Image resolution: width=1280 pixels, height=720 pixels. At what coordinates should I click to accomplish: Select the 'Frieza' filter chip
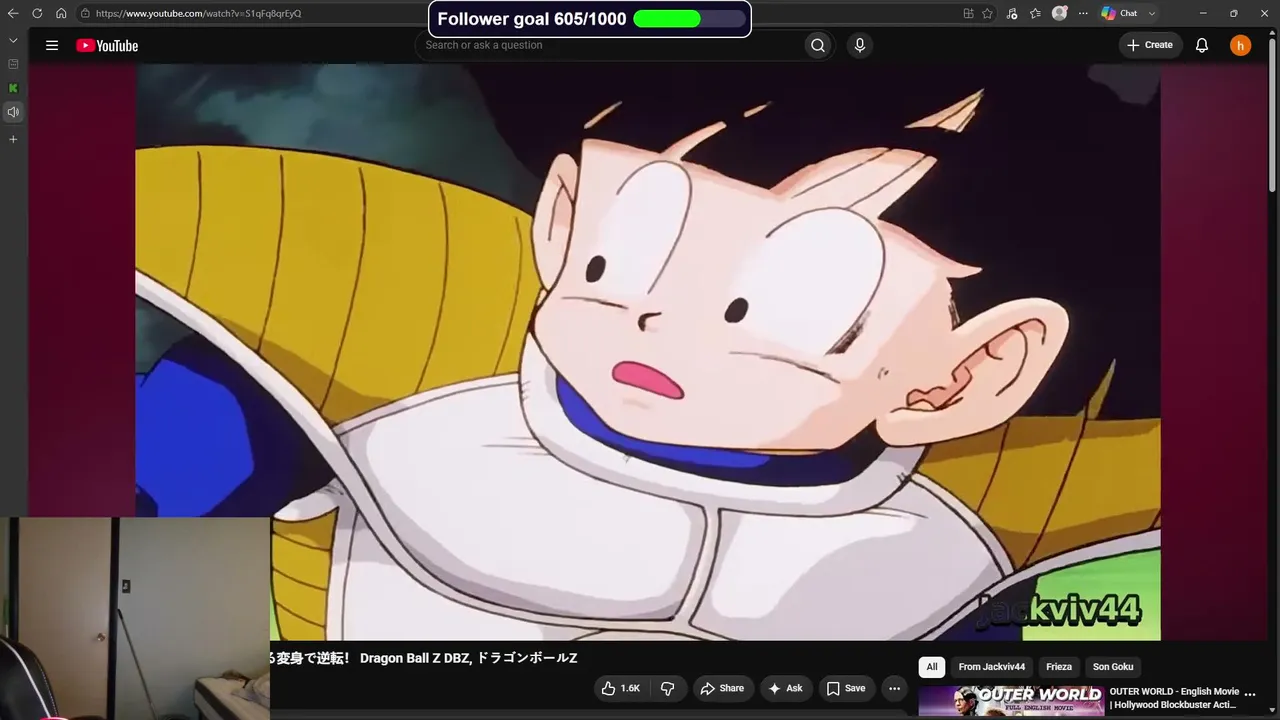coord(1059,667)
